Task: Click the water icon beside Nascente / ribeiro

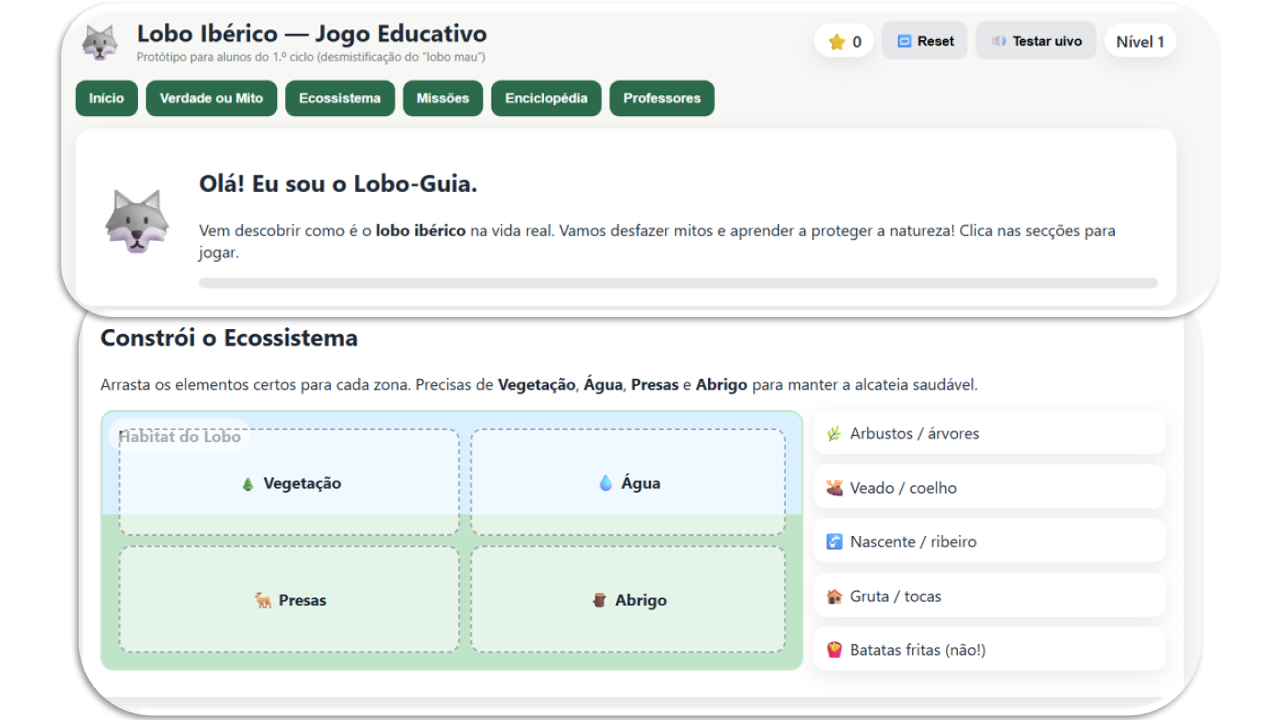Action: 834,542
